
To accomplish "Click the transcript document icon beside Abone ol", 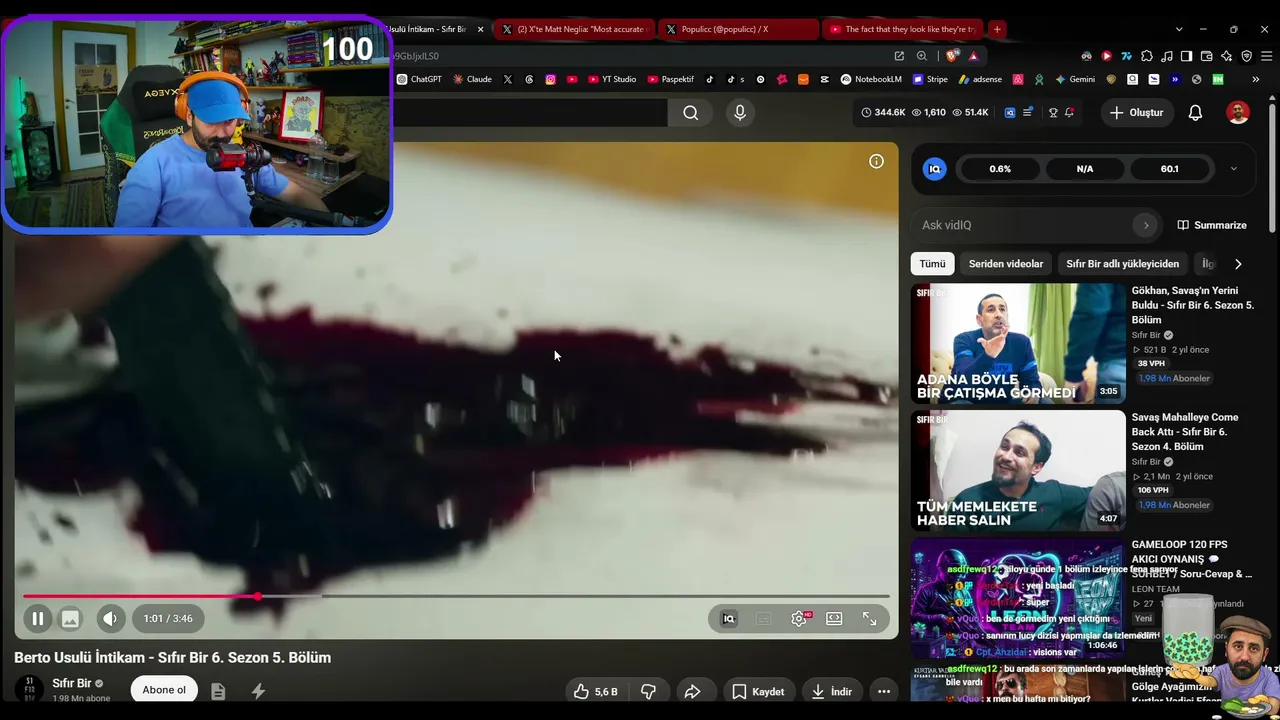I will [218, 691].
